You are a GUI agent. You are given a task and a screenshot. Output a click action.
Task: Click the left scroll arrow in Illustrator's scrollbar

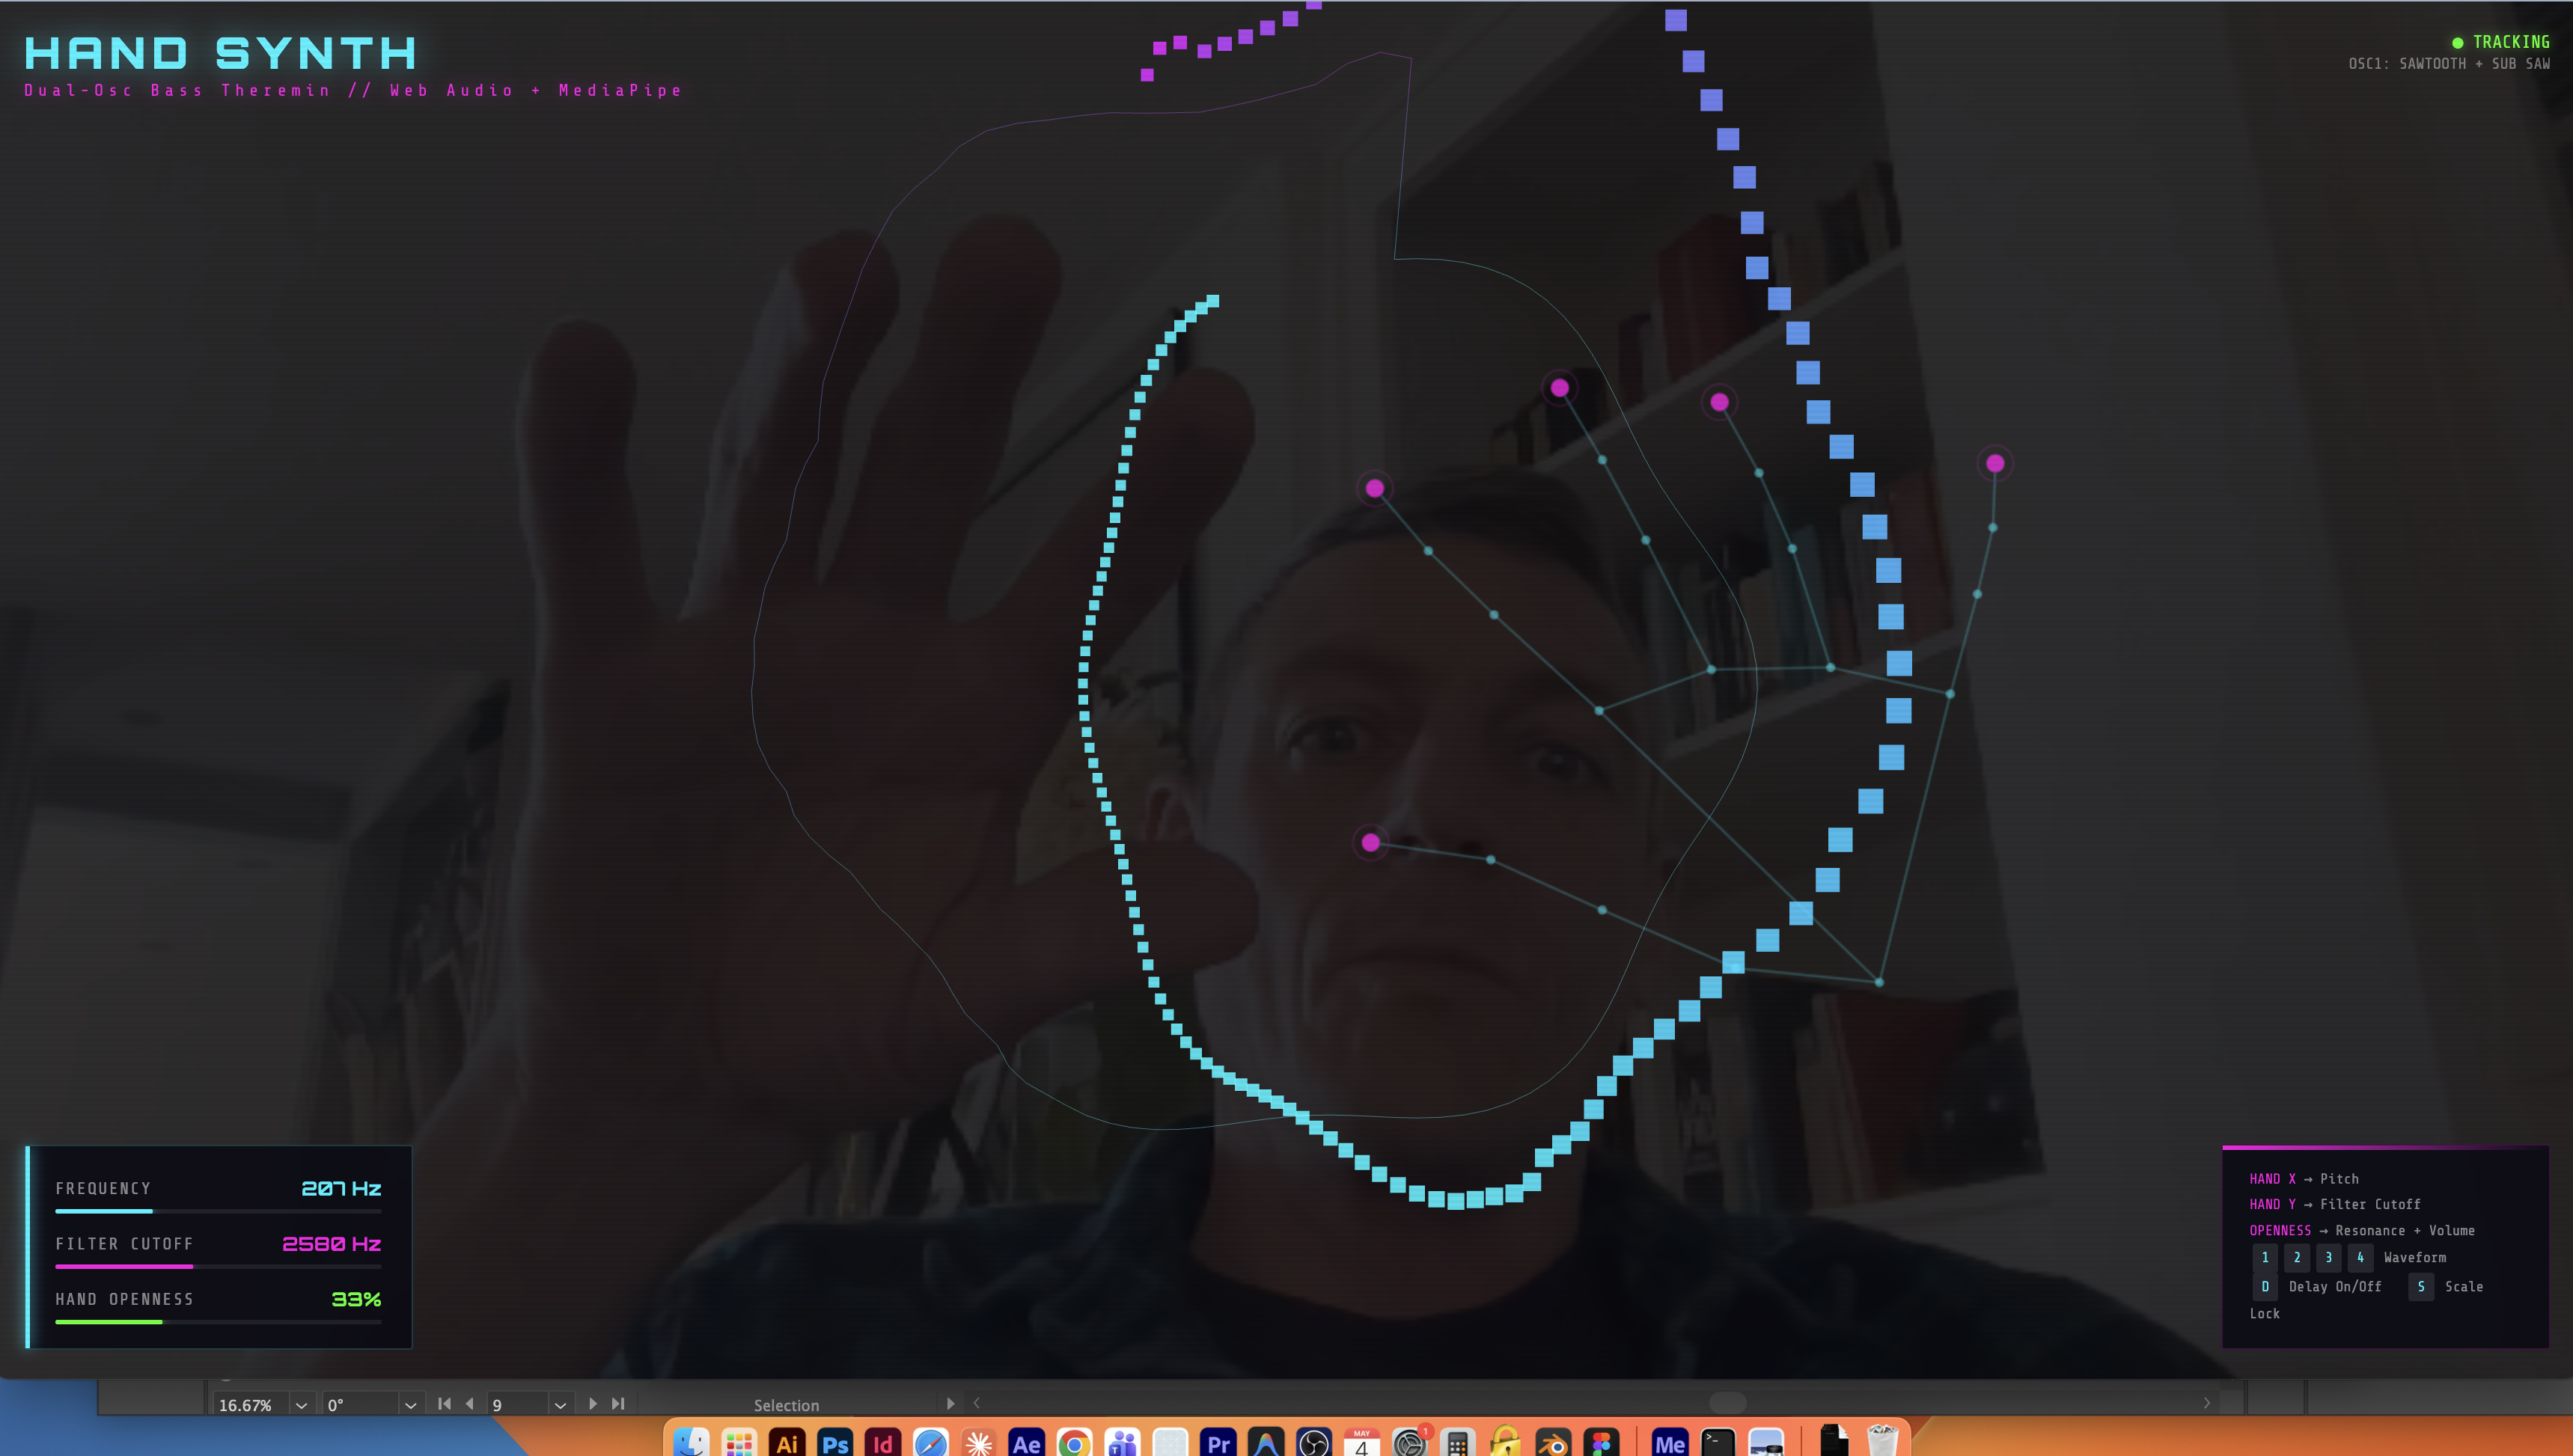point(977,1403)
